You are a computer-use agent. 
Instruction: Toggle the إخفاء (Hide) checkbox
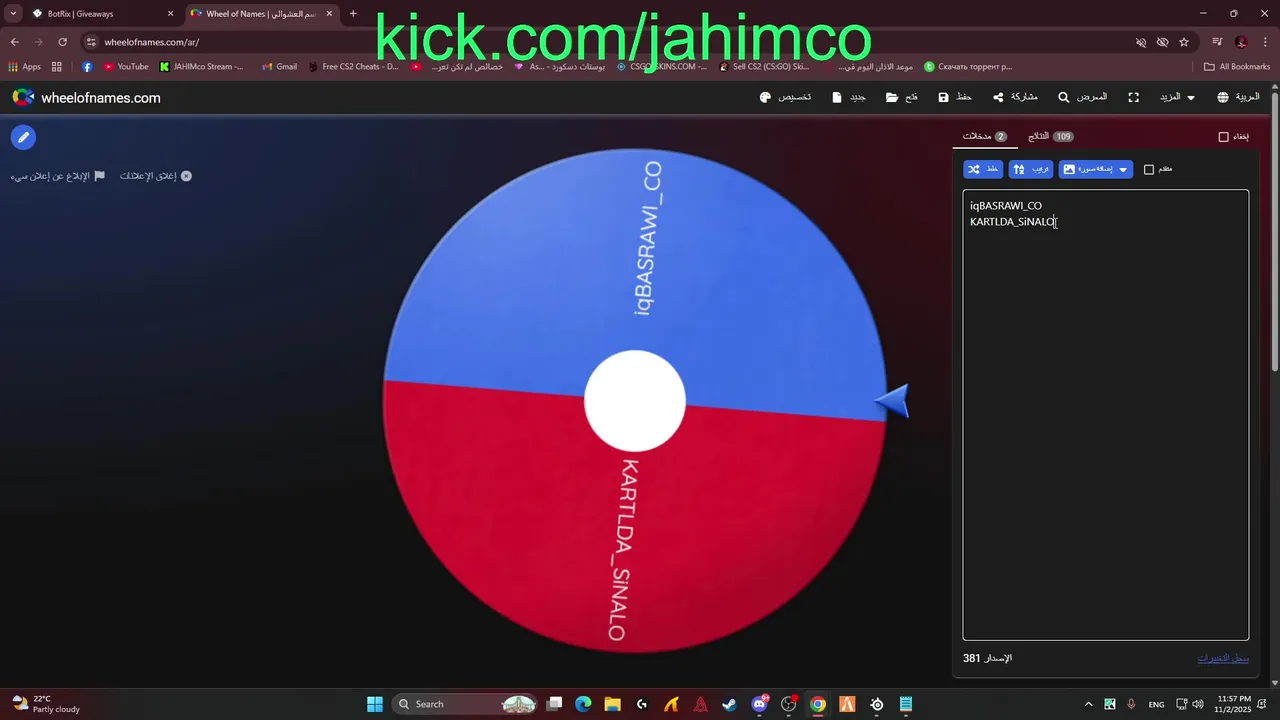[x=1223, y=137]
